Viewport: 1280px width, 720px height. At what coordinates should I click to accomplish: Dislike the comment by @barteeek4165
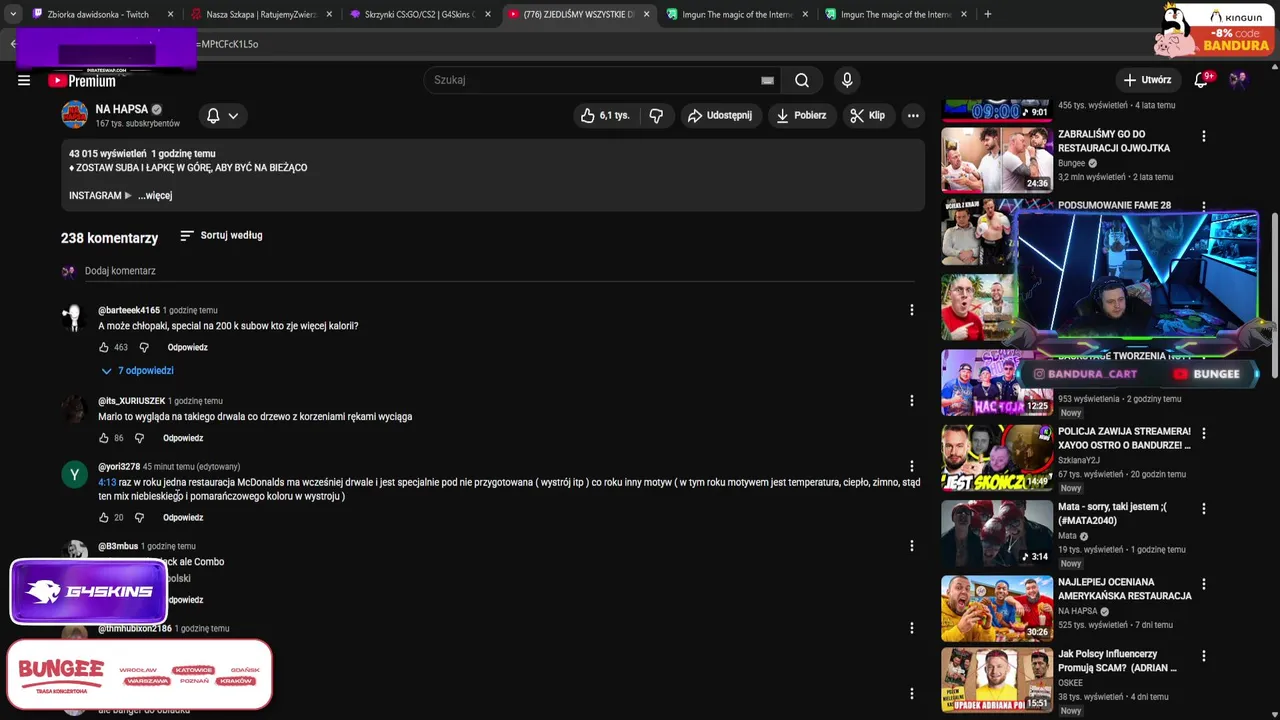(x=144, y=348)
